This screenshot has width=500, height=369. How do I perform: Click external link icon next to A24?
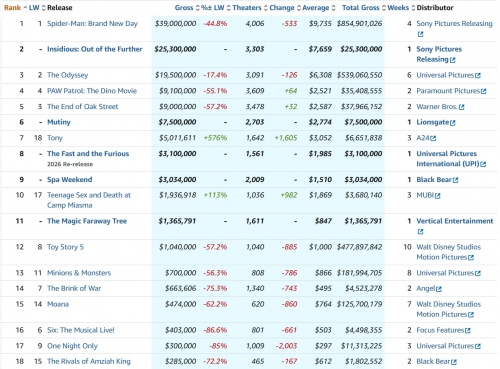(433, 138)
